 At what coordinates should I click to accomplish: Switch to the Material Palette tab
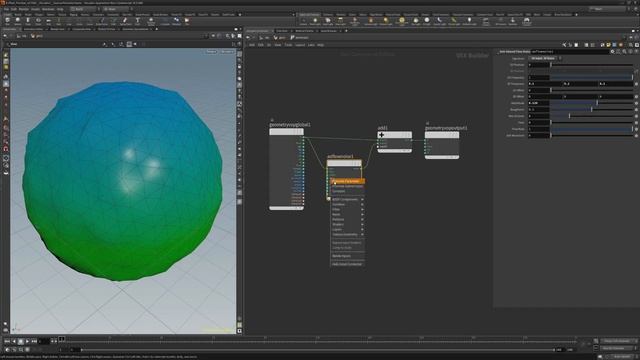(x=304, y=31)
